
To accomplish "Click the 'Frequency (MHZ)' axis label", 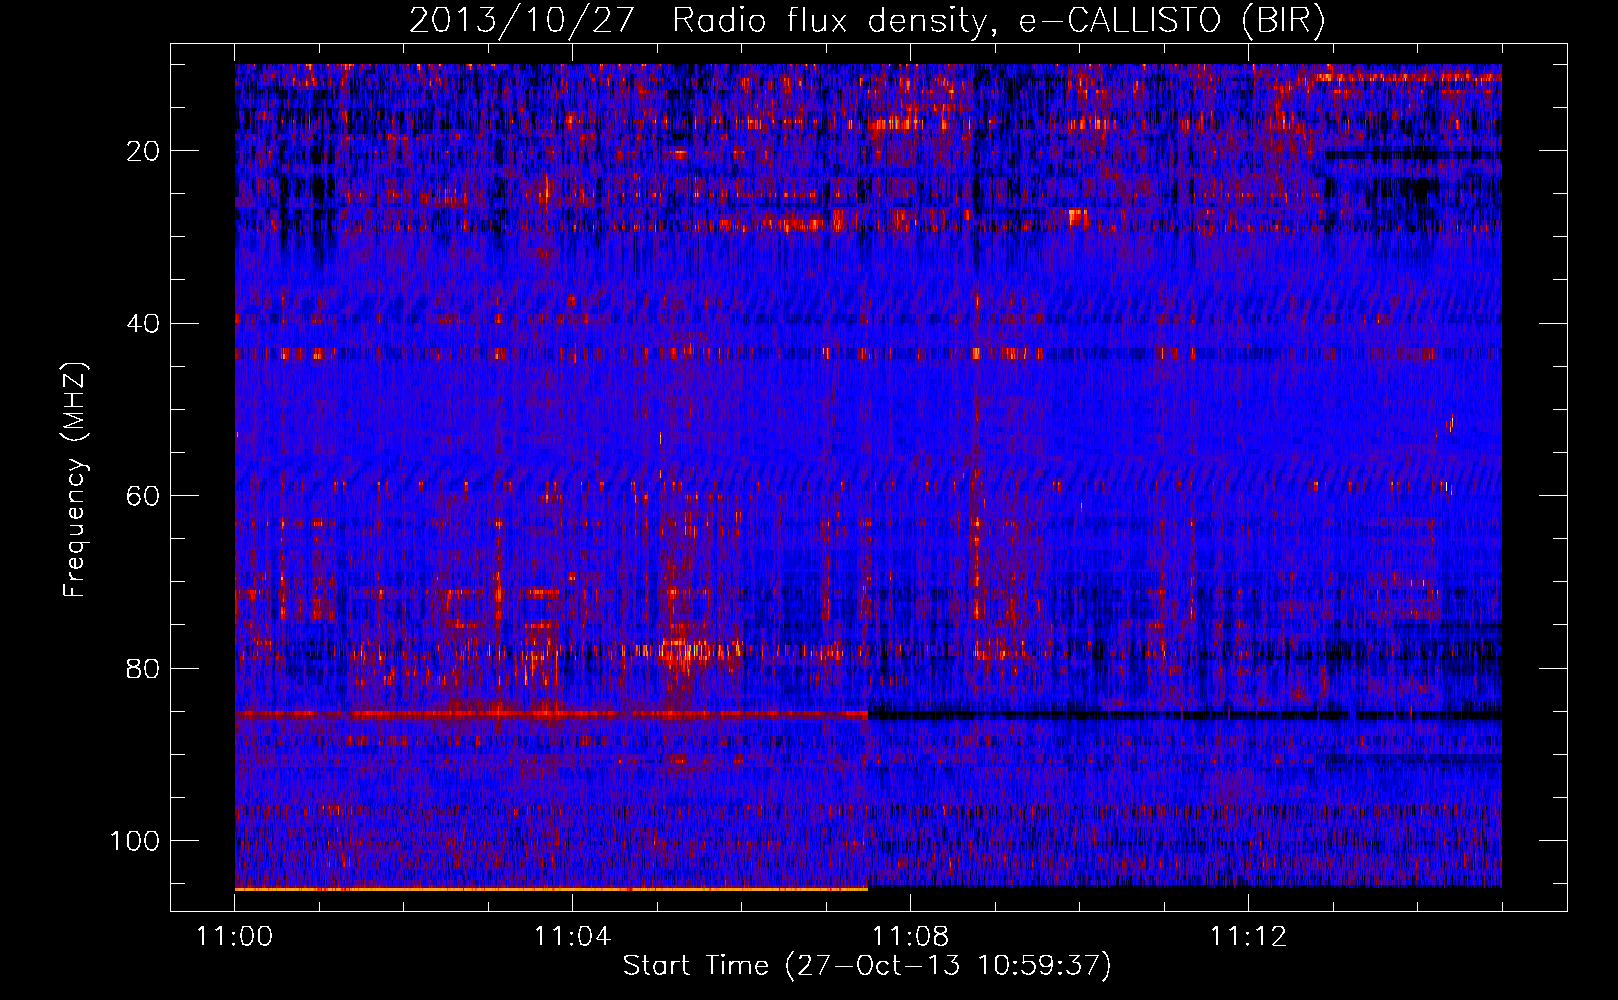I will pyautogui.click(x=76, y=480).
